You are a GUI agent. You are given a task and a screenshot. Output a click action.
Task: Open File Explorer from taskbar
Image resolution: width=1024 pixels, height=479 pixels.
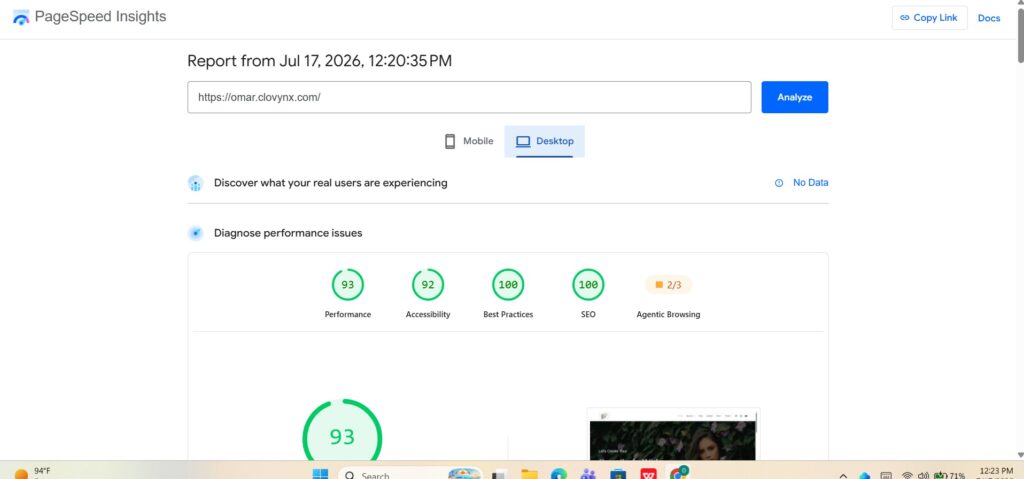pyautogui.click(x=529, y=474)
